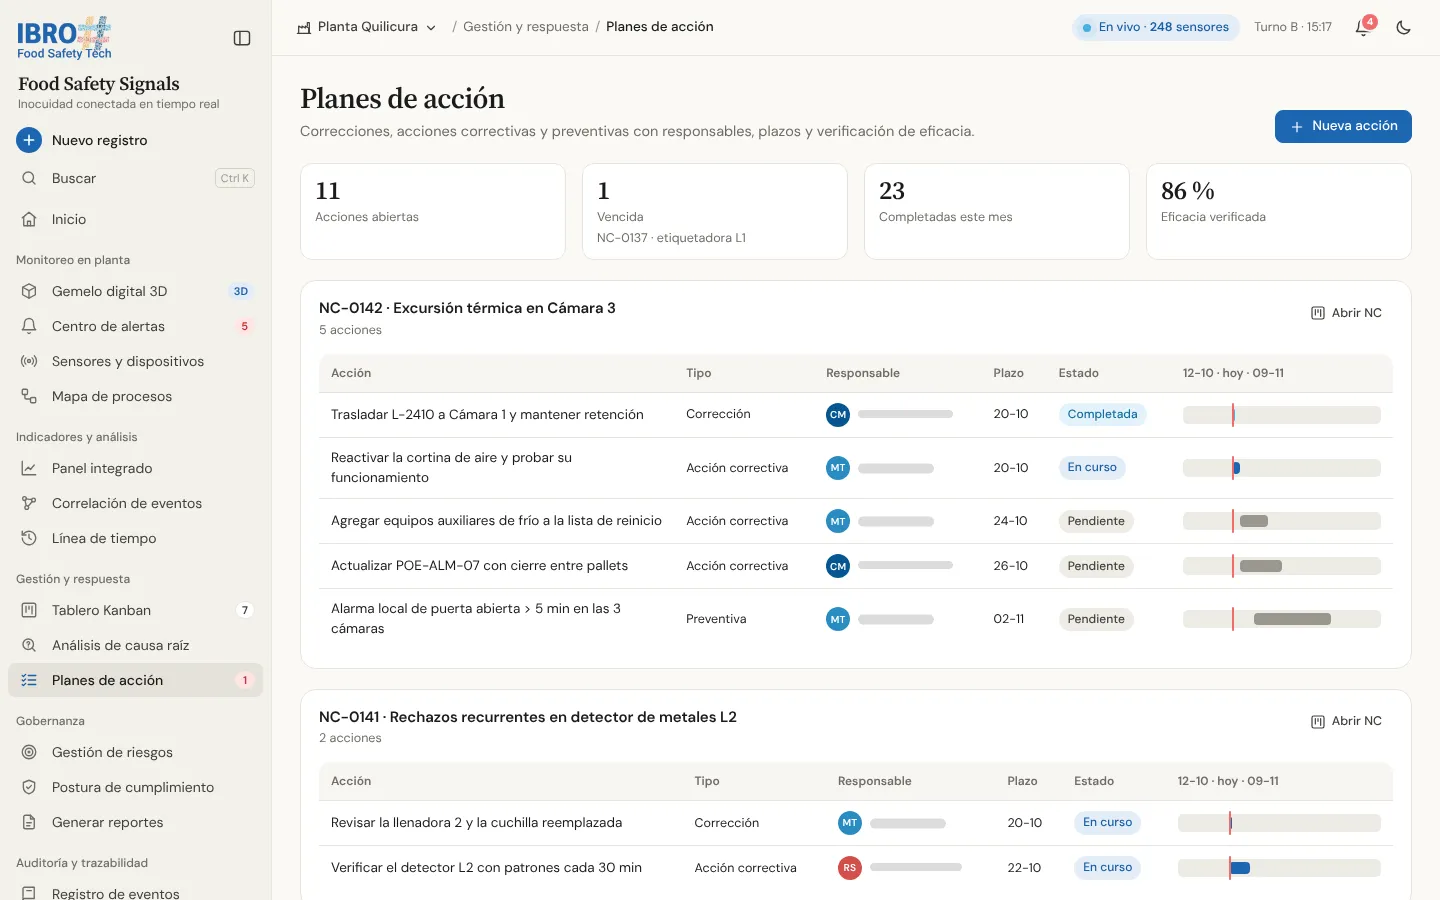1440x900 pixels.
Task: Click the Nueva acción button
Action: click(x=1343, y=126)
